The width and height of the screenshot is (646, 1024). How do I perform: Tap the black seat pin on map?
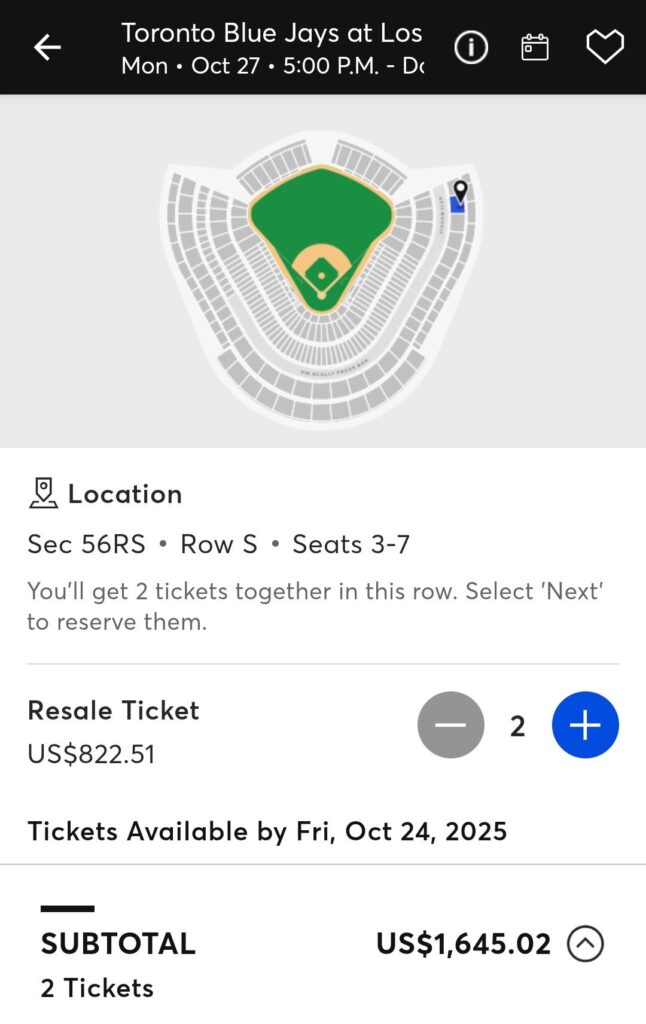point(460,189)
